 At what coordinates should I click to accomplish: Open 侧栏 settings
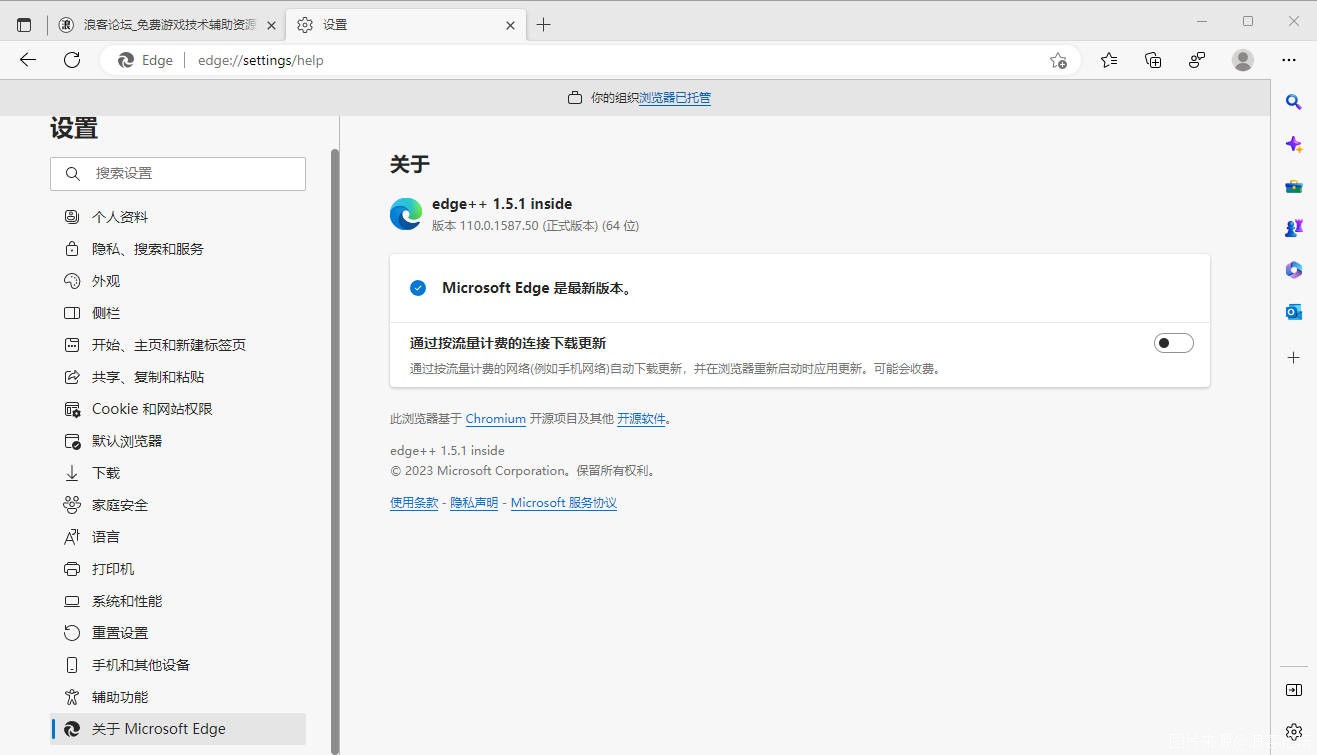178,313
